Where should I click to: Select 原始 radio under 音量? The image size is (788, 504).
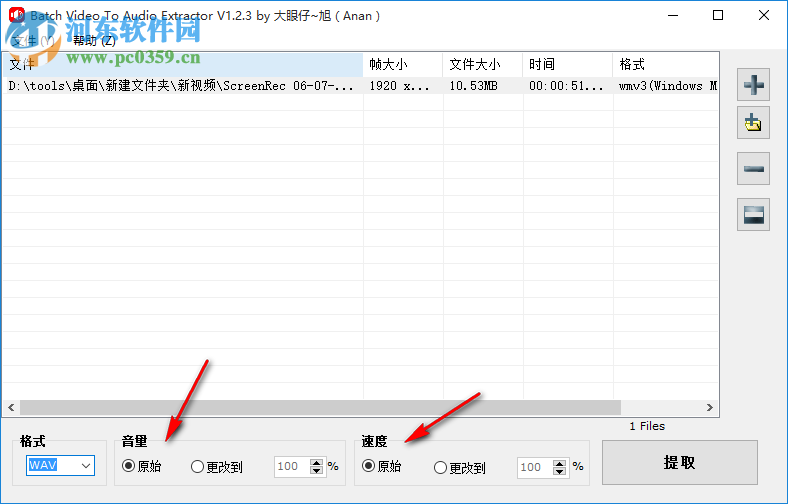129,466
